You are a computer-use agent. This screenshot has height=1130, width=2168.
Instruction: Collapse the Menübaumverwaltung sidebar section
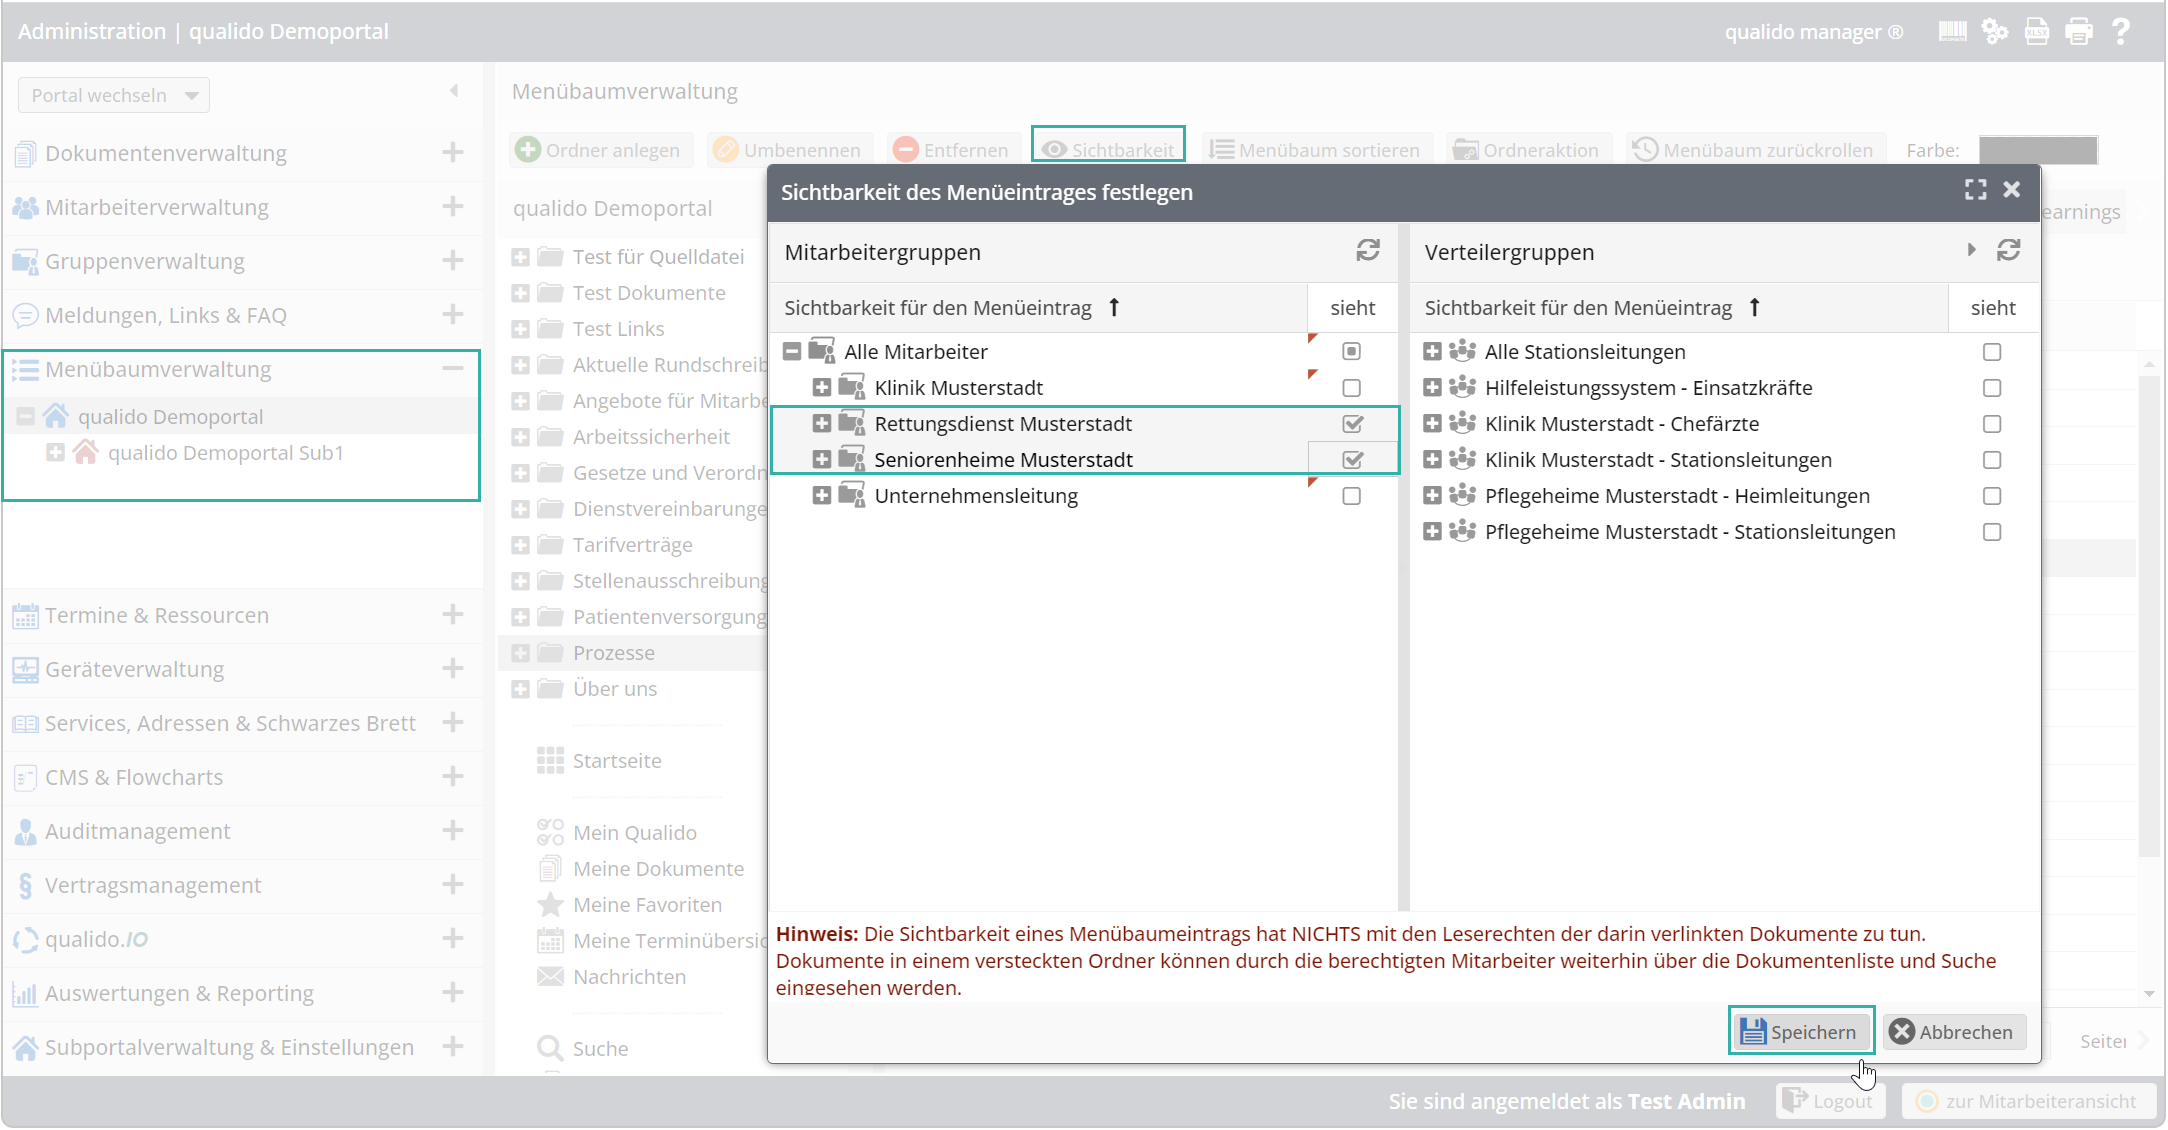coord(453,369)
